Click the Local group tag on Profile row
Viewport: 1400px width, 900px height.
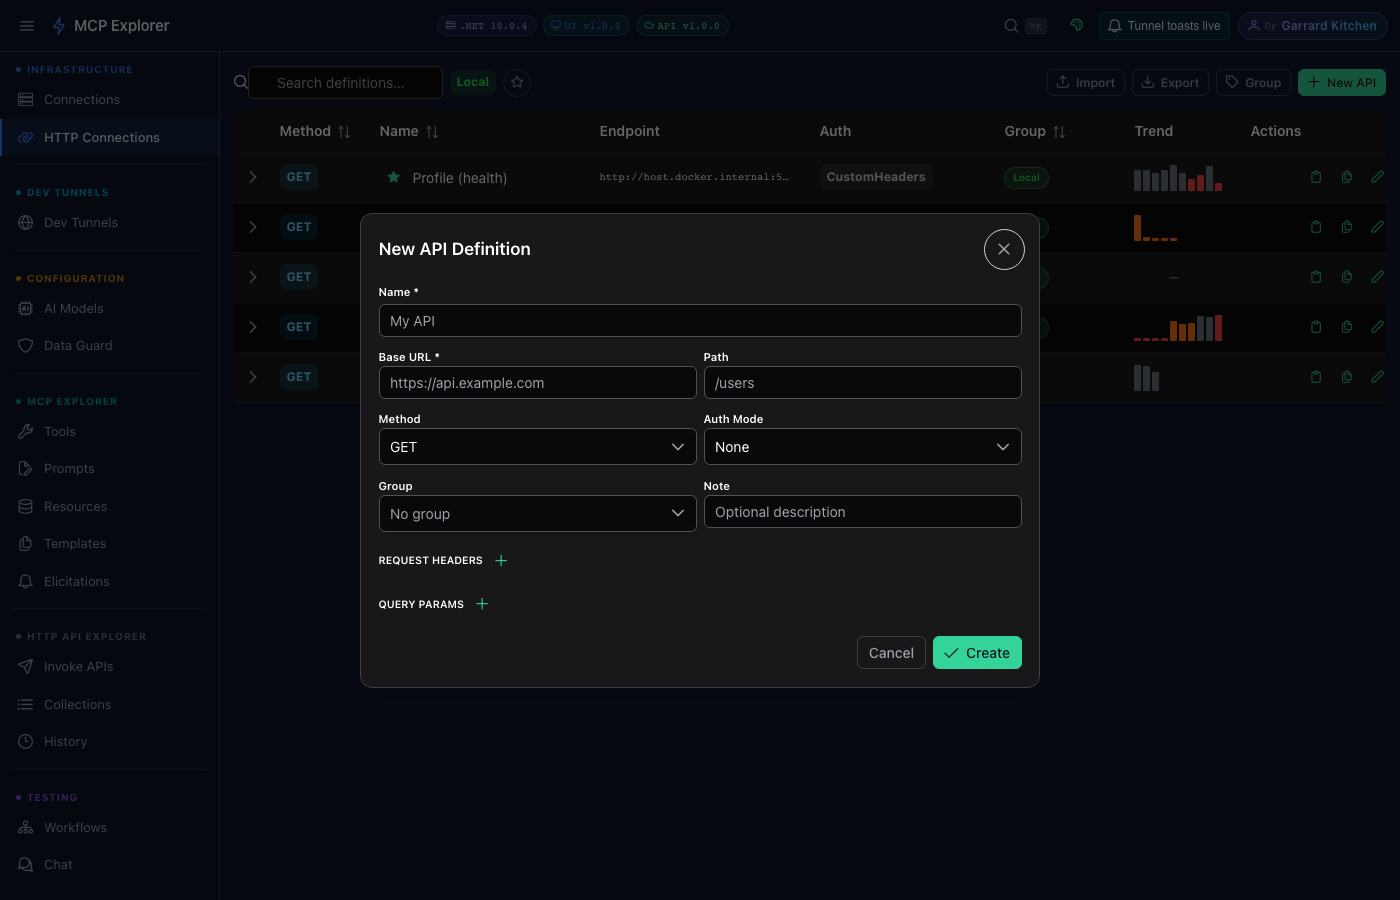pos(1026,178)
